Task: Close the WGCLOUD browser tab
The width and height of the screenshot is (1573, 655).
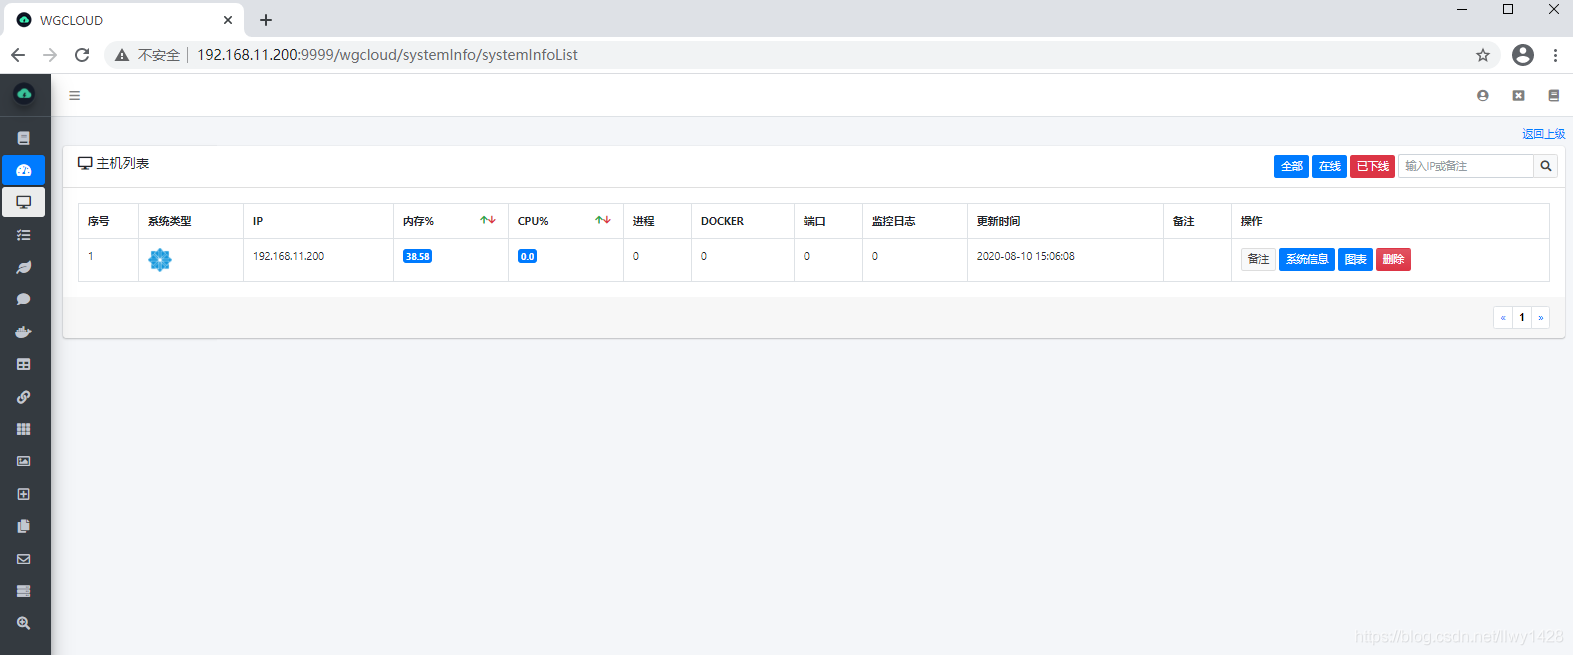Action: coord(228,20)
